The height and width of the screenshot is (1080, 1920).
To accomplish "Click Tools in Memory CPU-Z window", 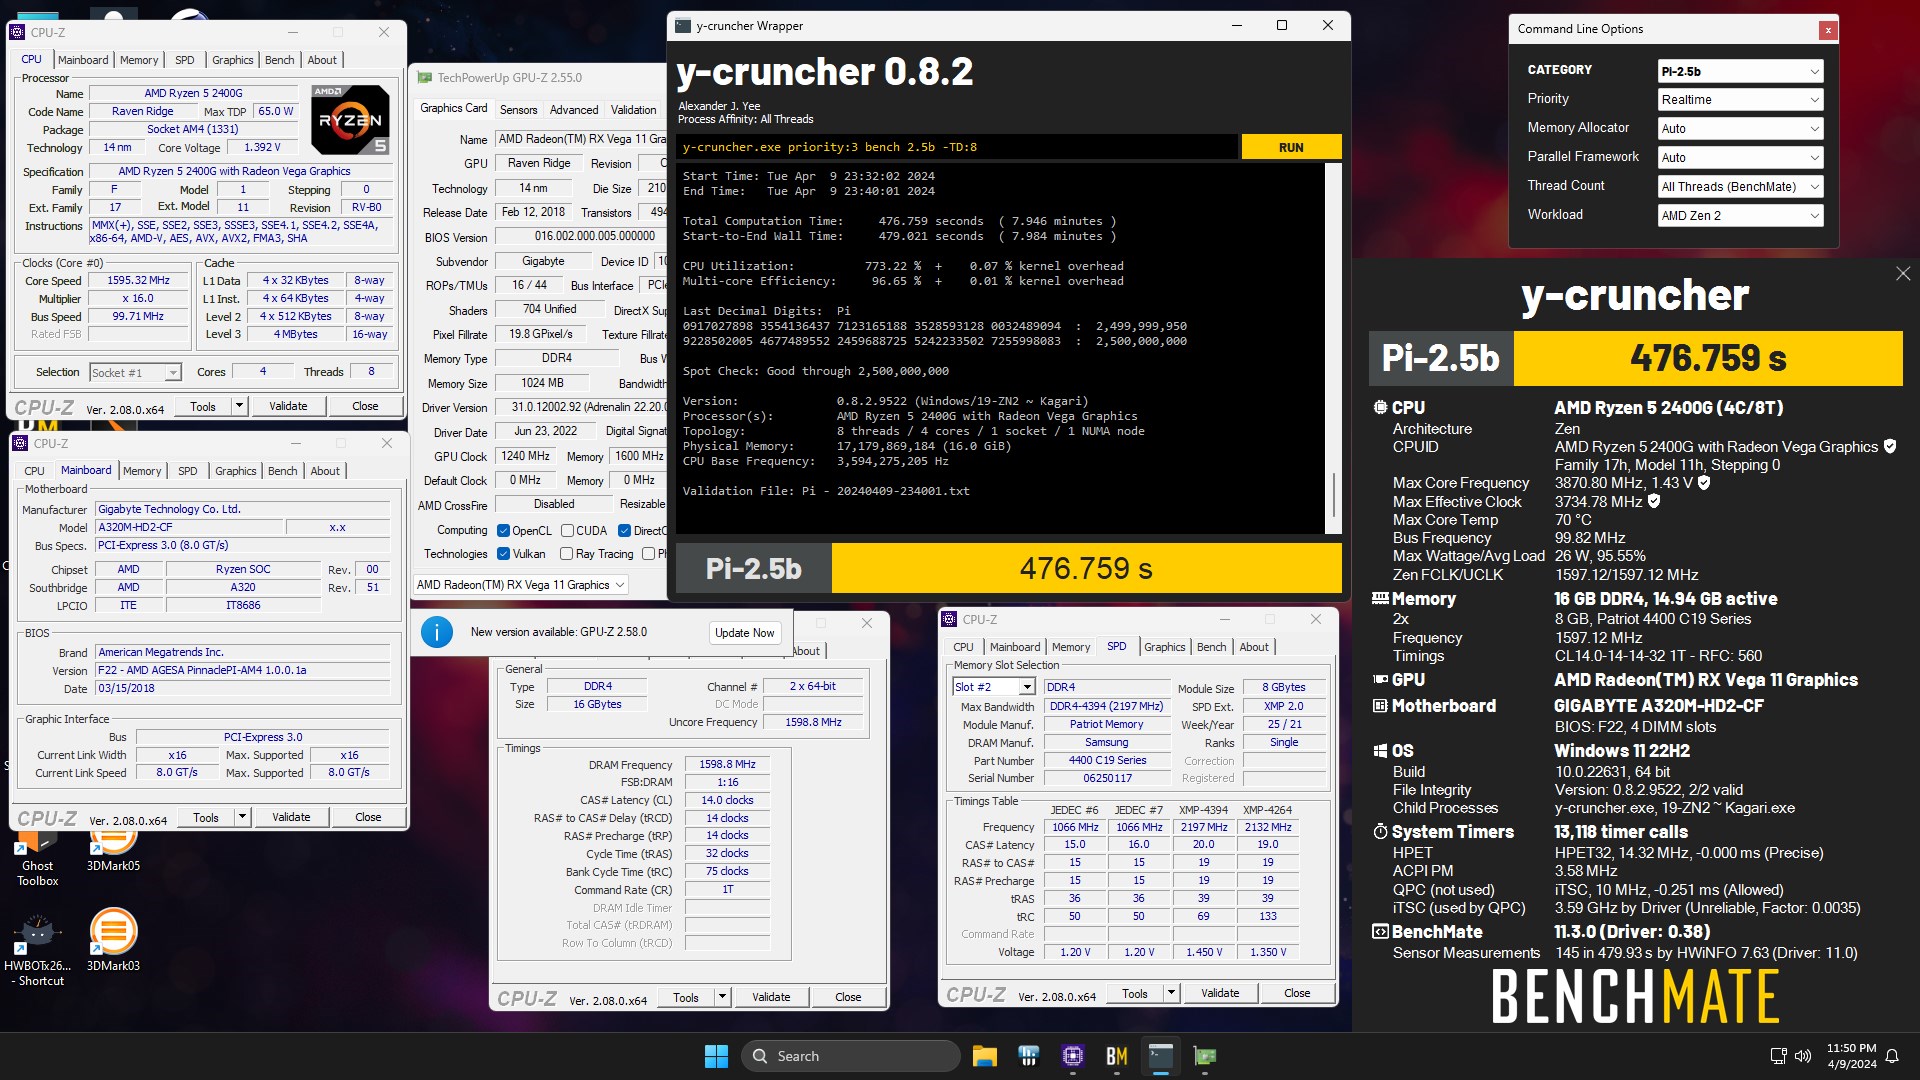I will tap(686, 997).
